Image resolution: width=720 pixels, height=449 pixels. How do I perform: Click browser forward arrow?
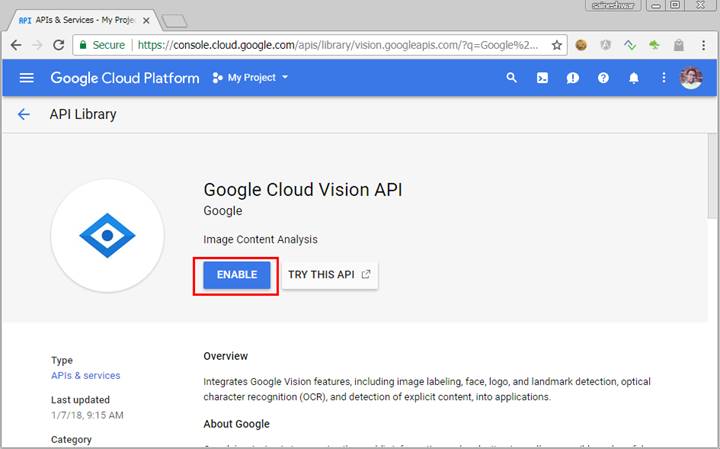click(37, 45)
